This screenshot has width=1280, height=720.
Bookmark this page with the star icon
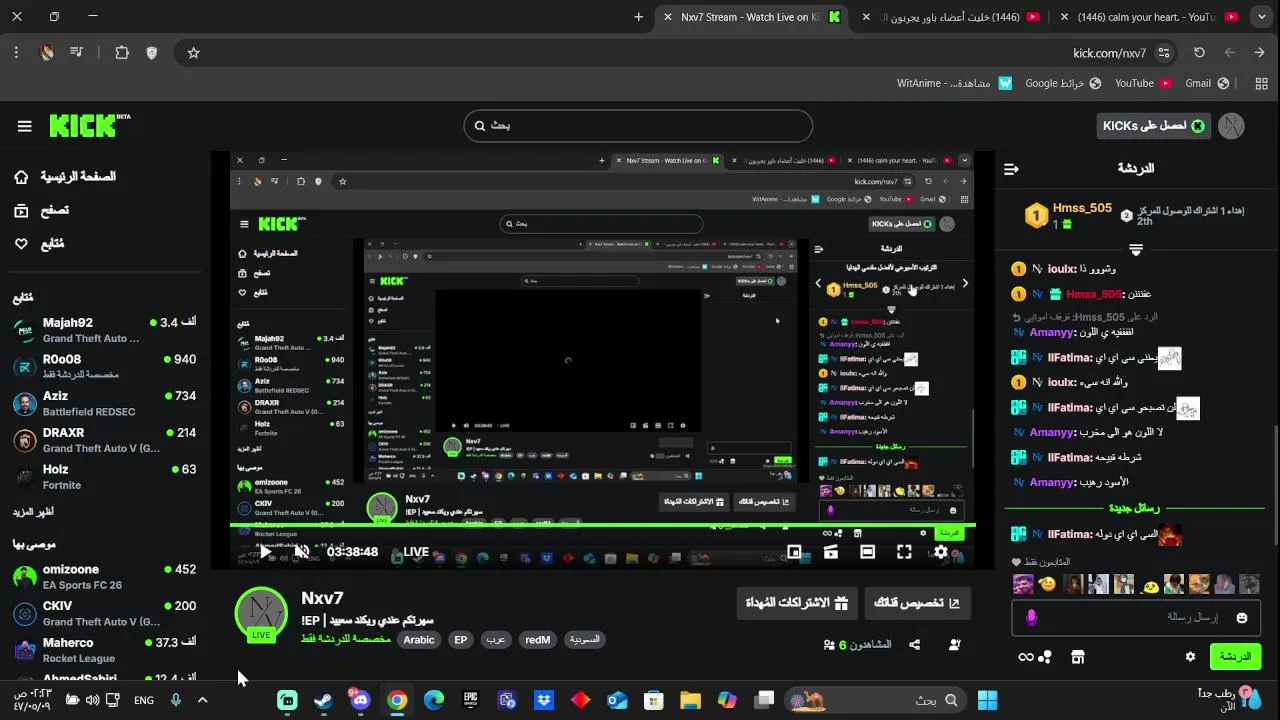(x=194, y=53)
